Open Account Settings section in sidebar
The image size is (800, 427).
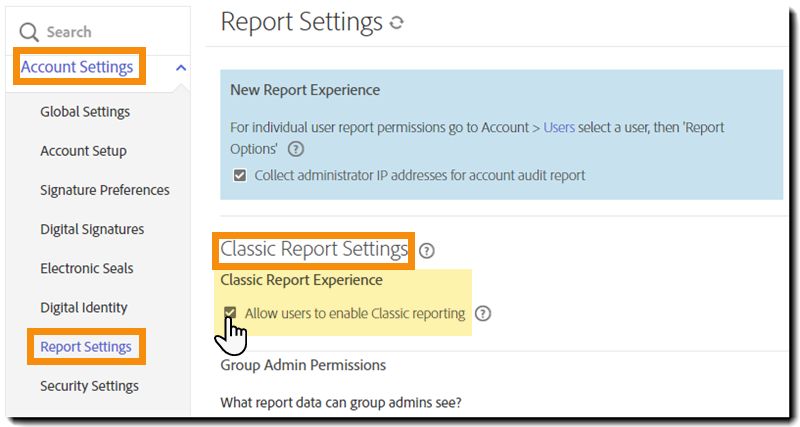(x=77, y=67)
